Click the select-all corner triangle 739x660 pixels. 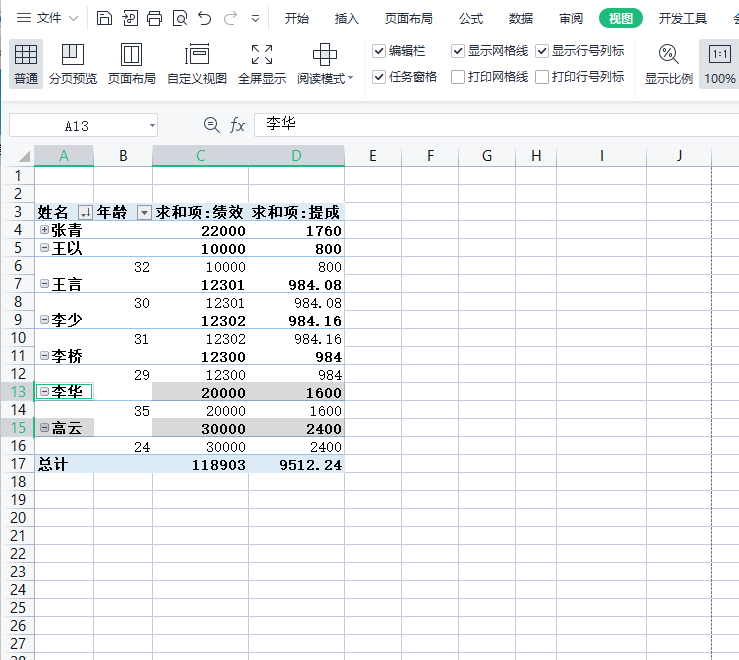[24, 156]
